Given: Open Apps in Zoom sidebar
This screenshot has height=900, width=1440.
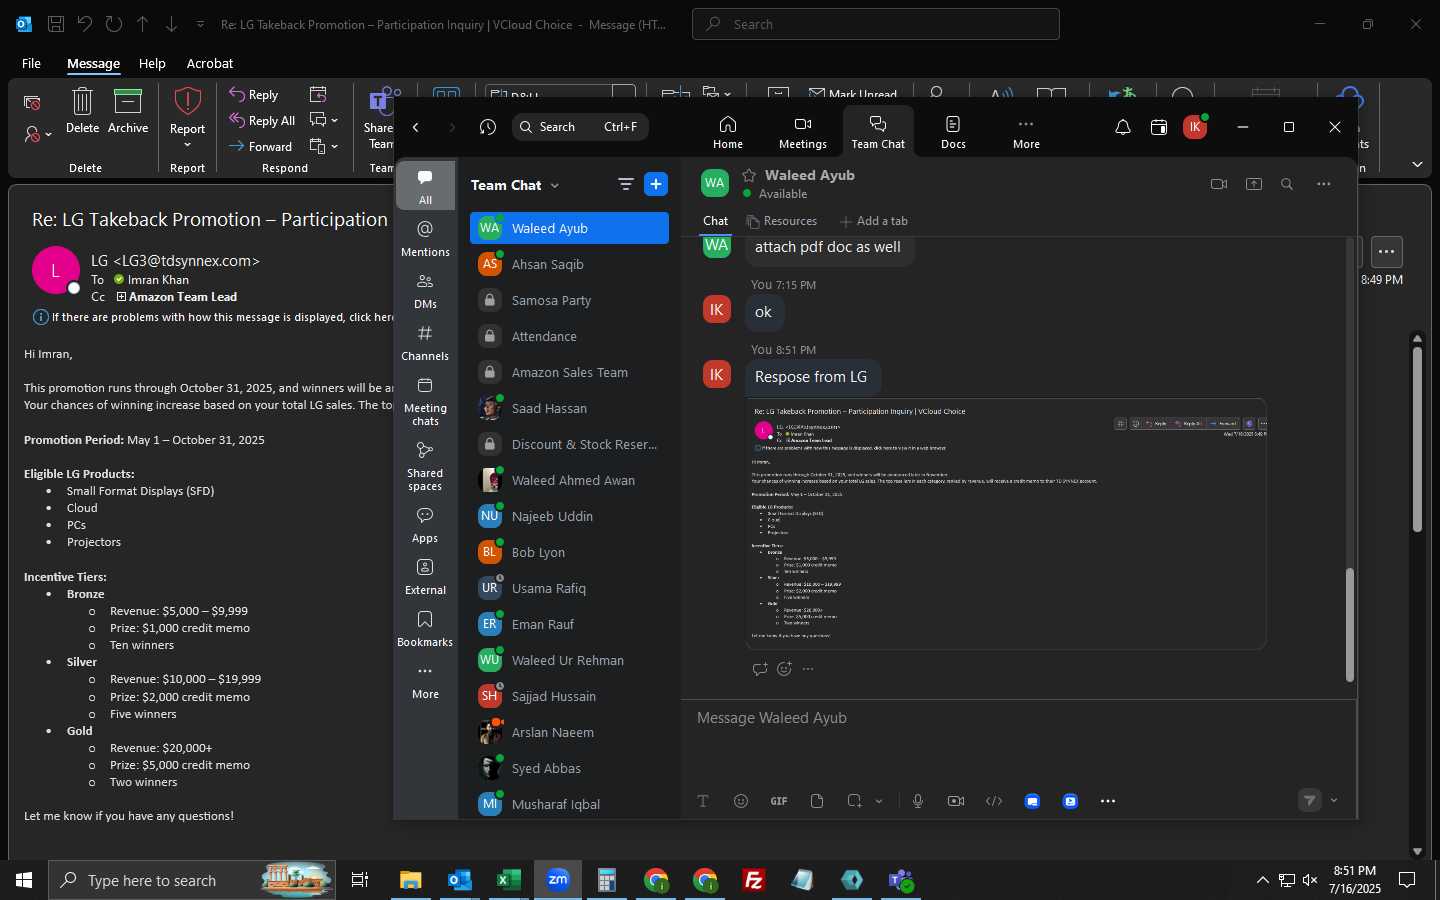Looking at the screenshot, I should 425,525.
